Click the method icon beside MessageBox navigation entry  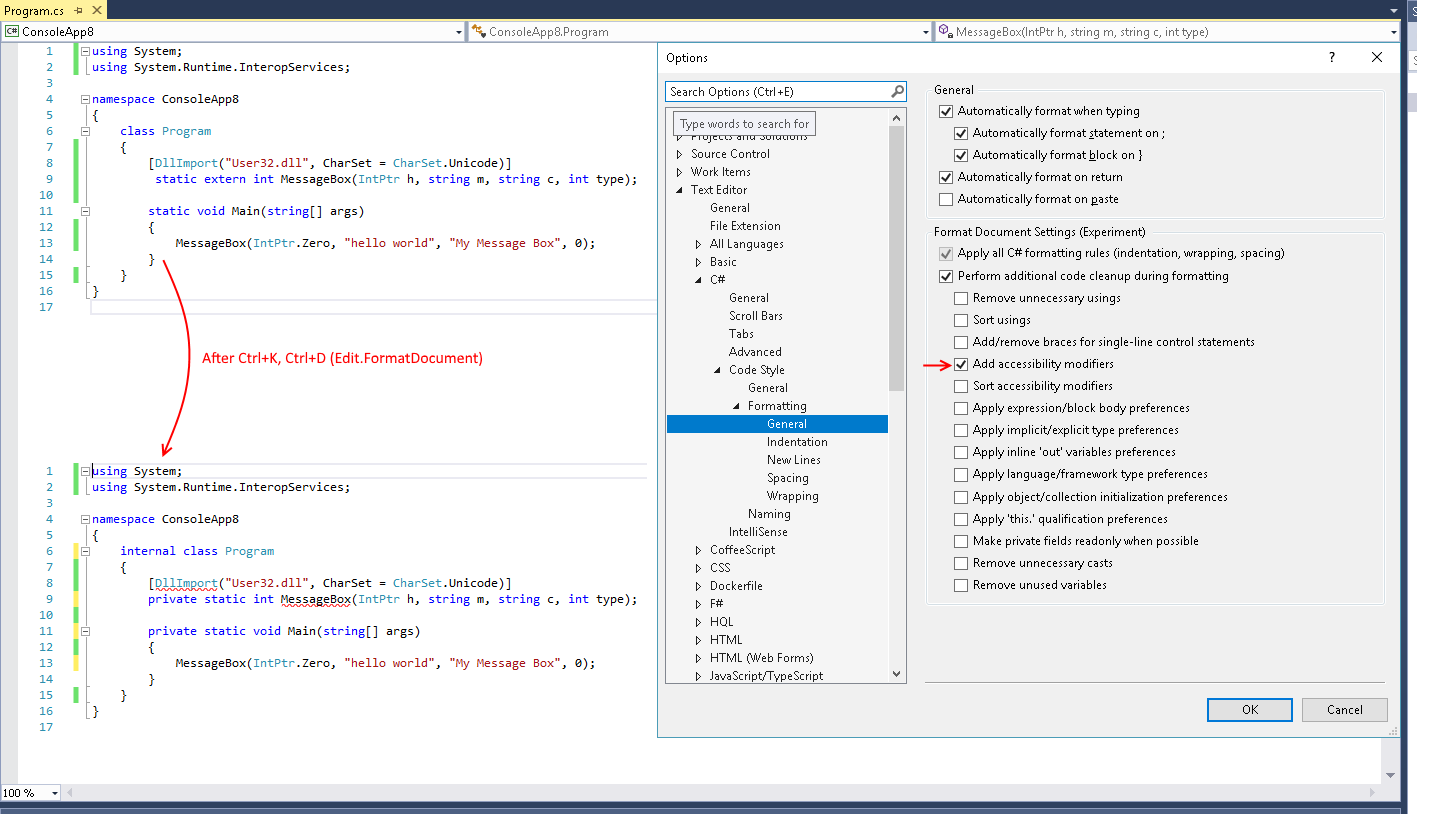click(941, 31)
